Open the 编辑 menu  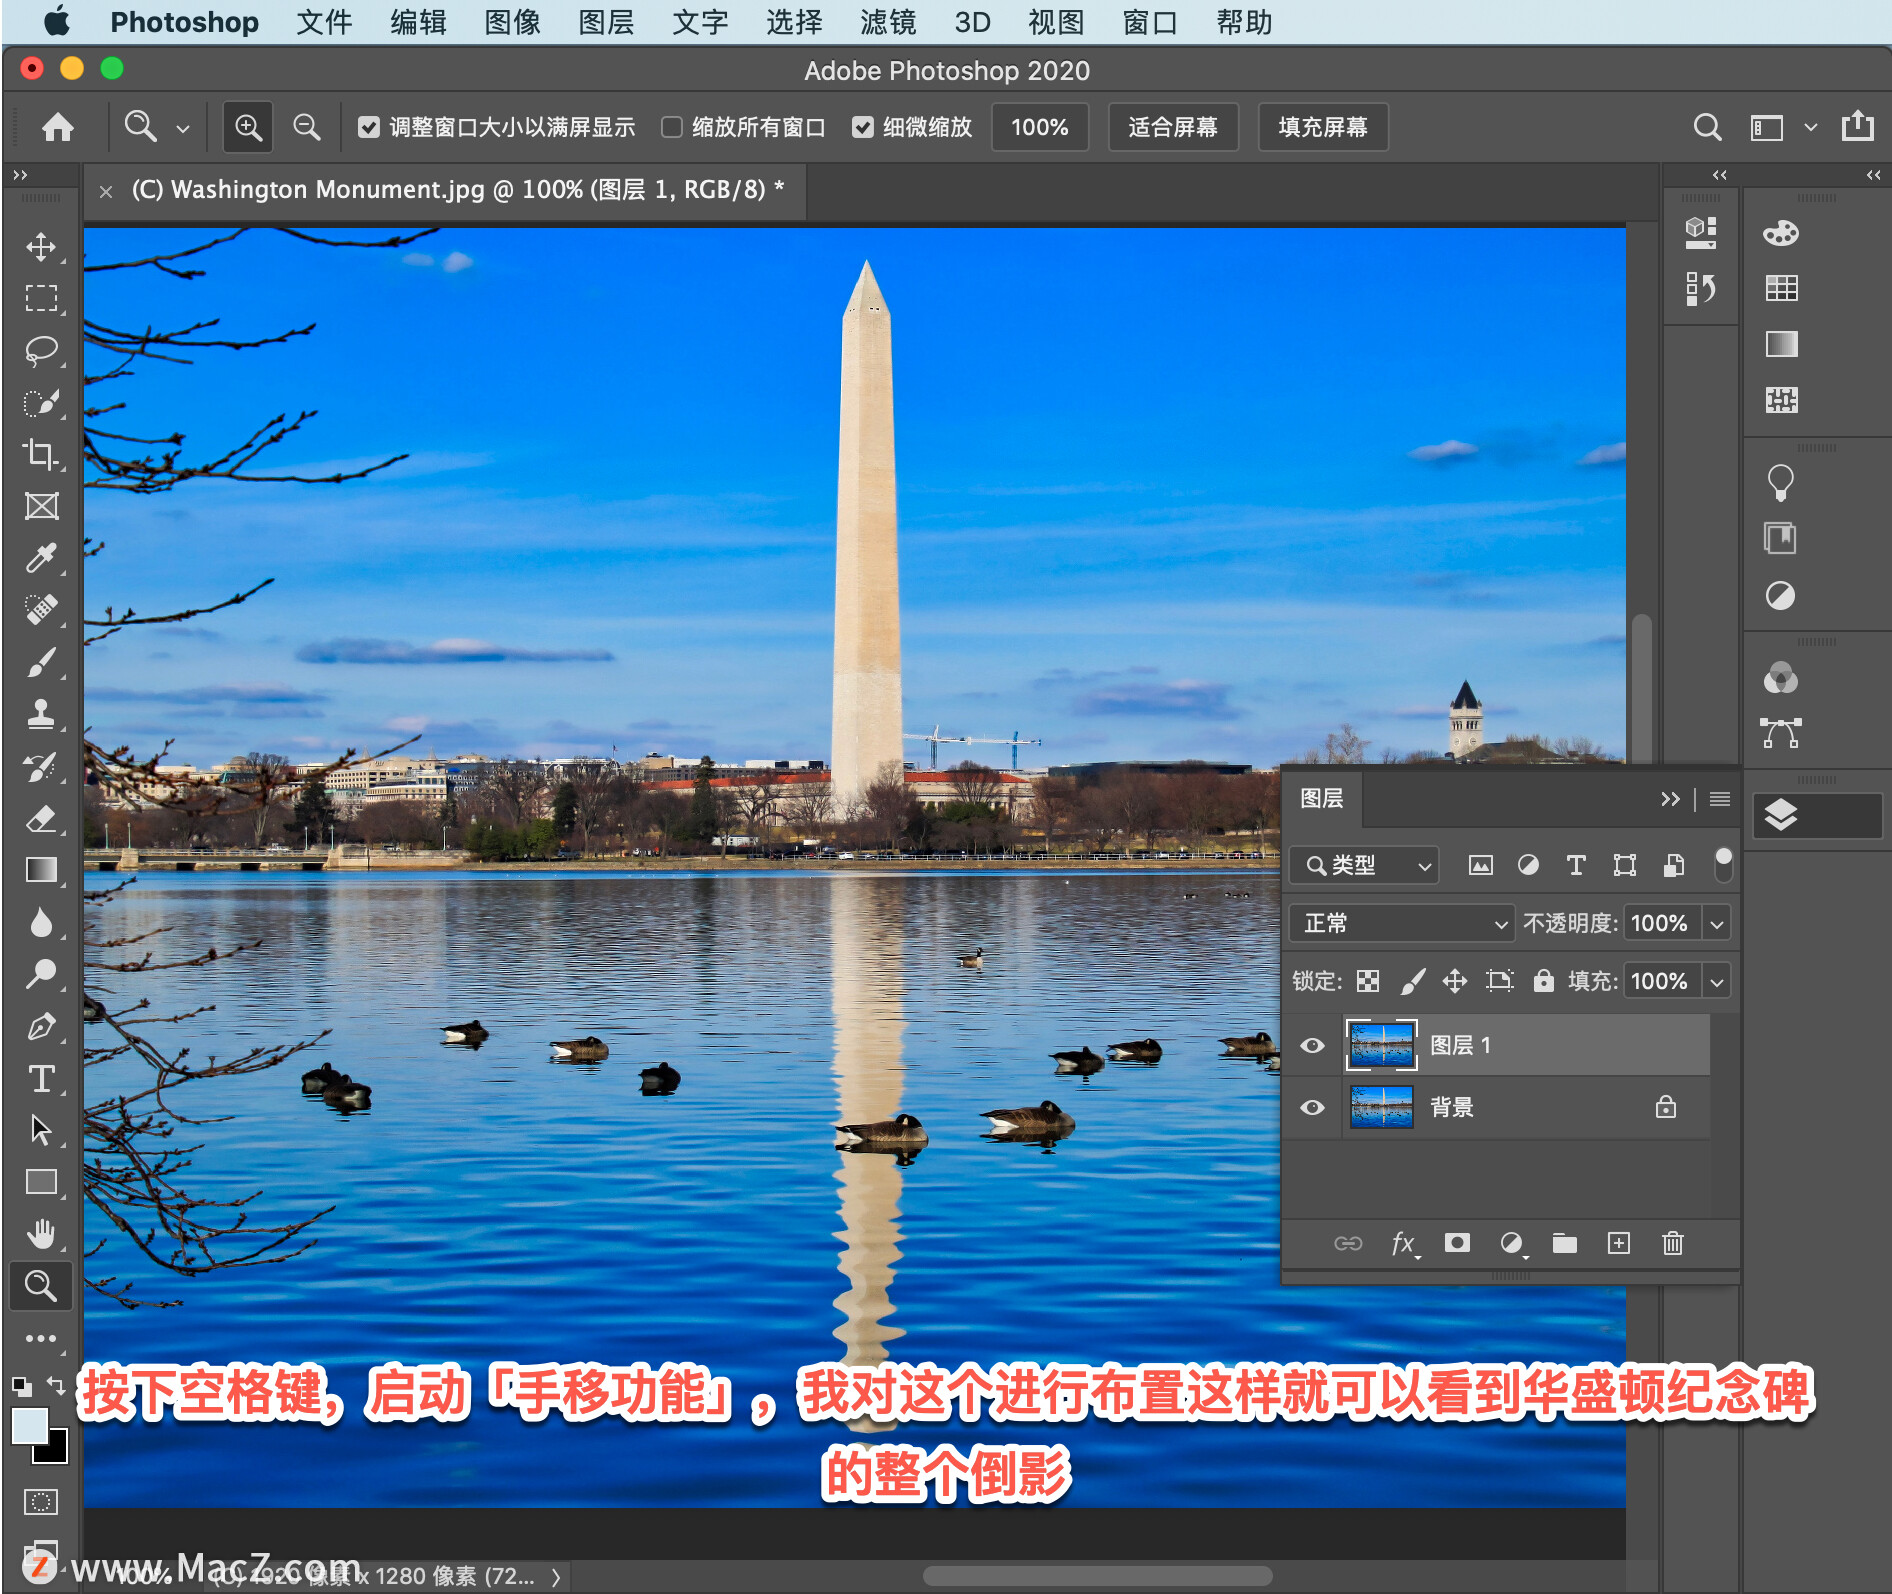pos(418,22)
